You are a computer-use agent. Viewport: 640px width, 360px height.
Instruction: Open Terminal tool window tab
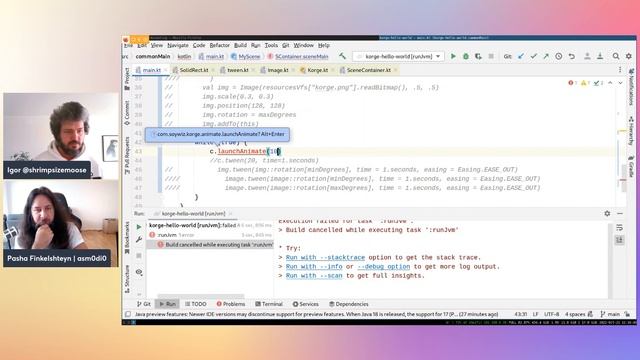click(x=269, y=304)
